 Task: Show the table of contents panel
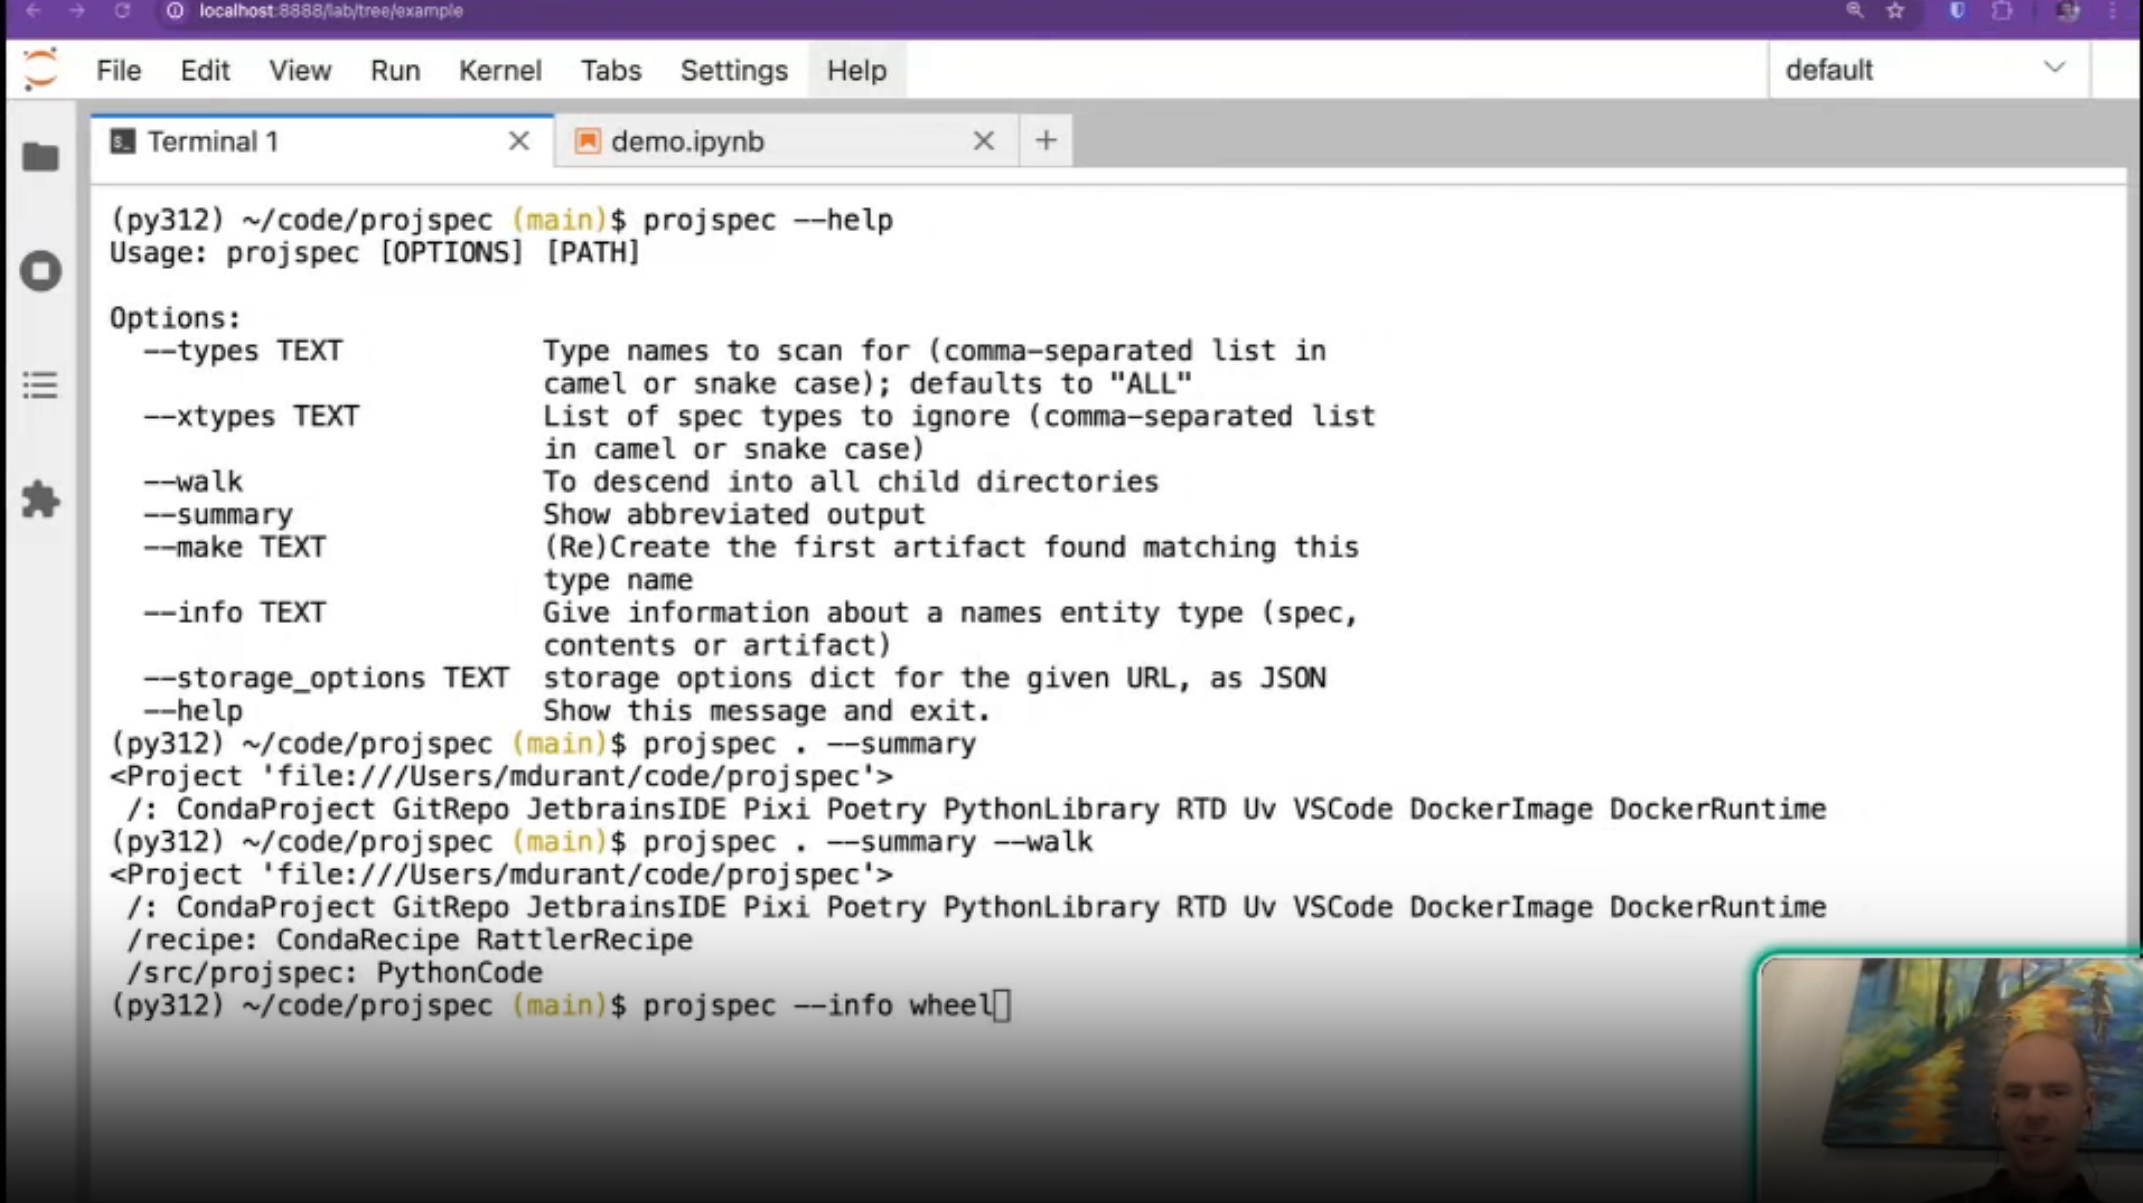(x=40, y=385)
